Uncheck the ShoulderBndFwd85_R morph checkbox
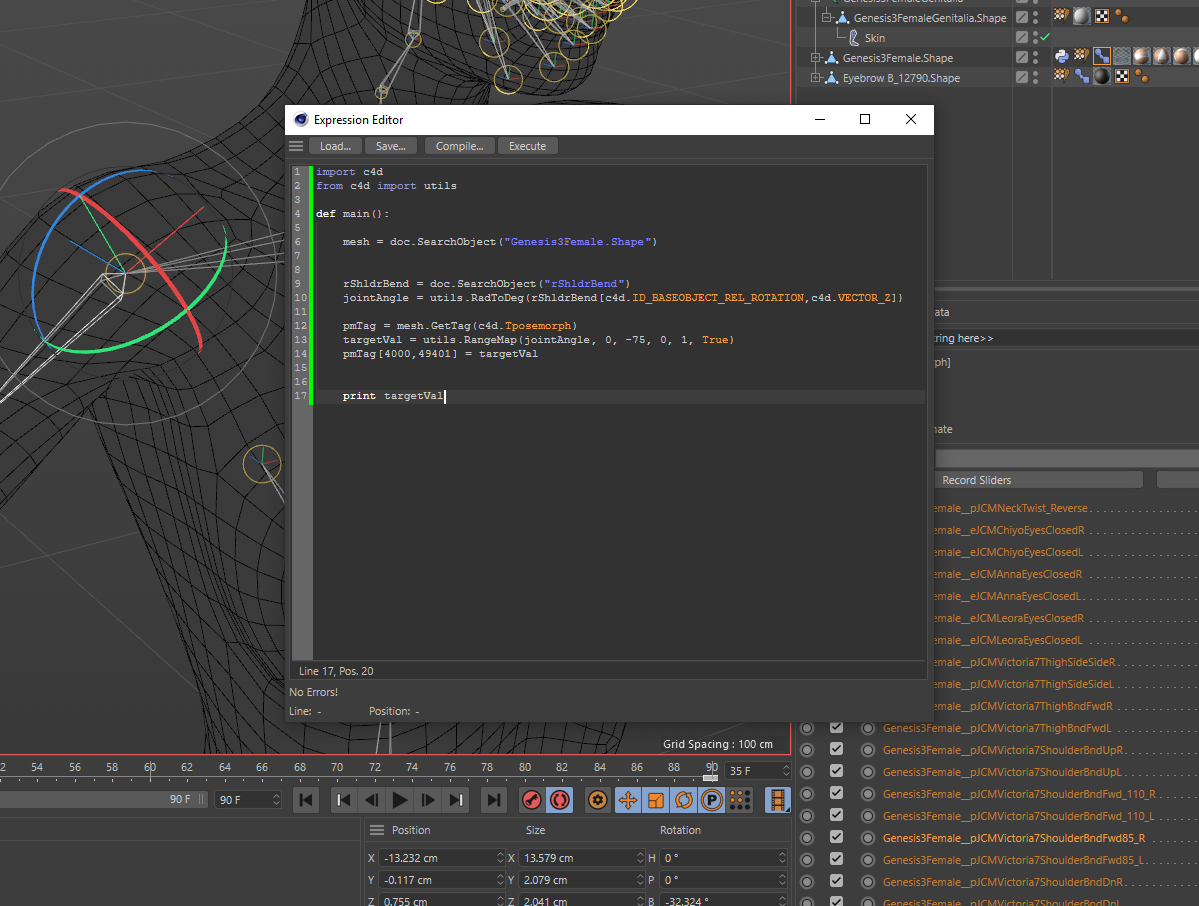Viewport: 1199px width, 906px height. click(837, 838)
